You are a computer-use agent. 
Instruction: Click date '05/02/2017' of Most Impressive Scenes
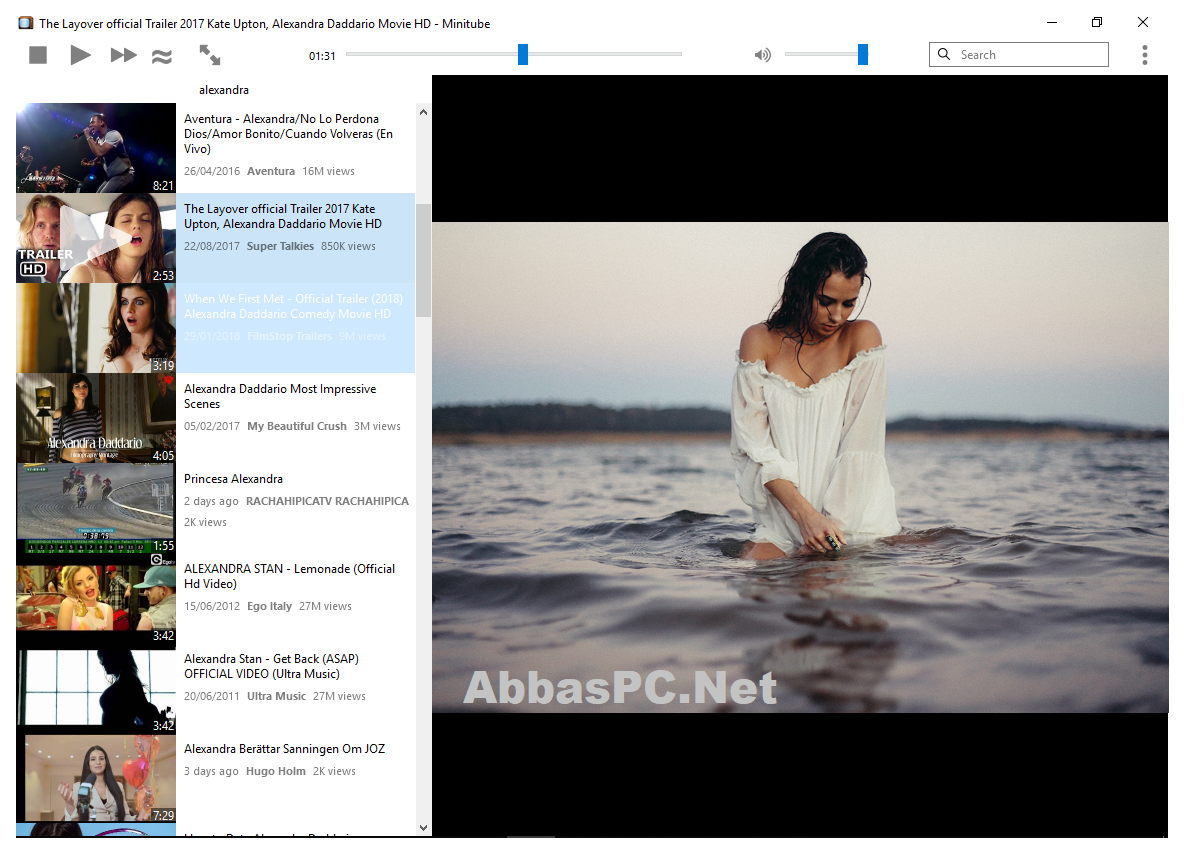coord(212,426)
